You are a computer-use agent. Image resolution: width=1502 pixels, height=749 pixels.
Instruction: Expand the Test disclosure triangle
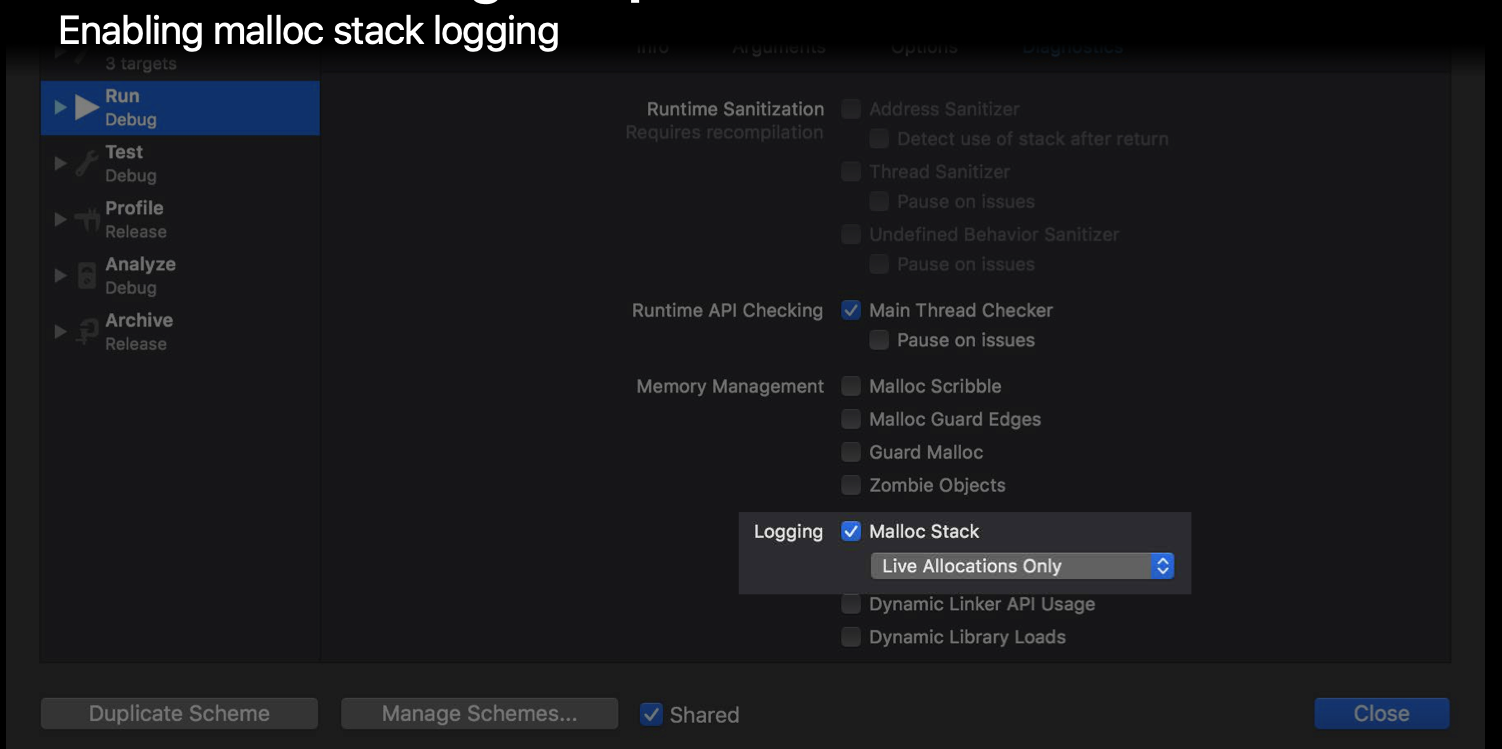coord(61,163)
